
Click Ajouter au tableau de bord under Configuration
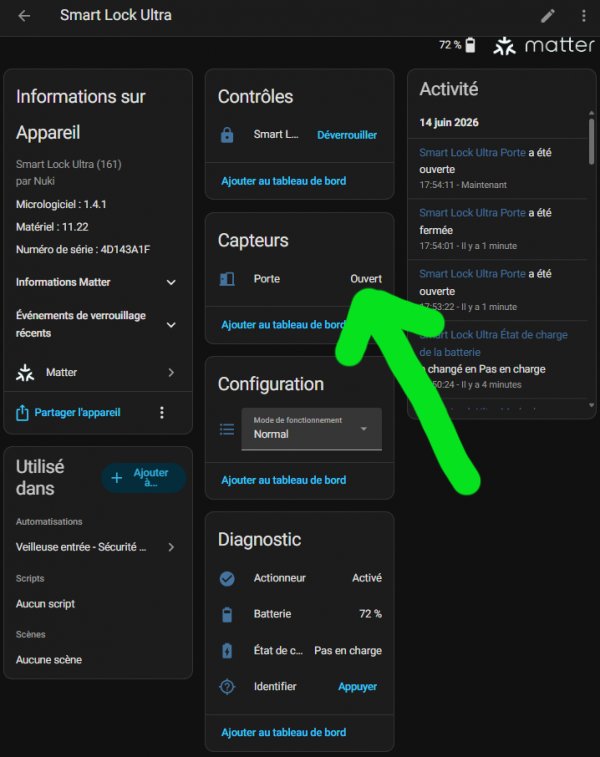pyautogui.click(x=283, y=480)
